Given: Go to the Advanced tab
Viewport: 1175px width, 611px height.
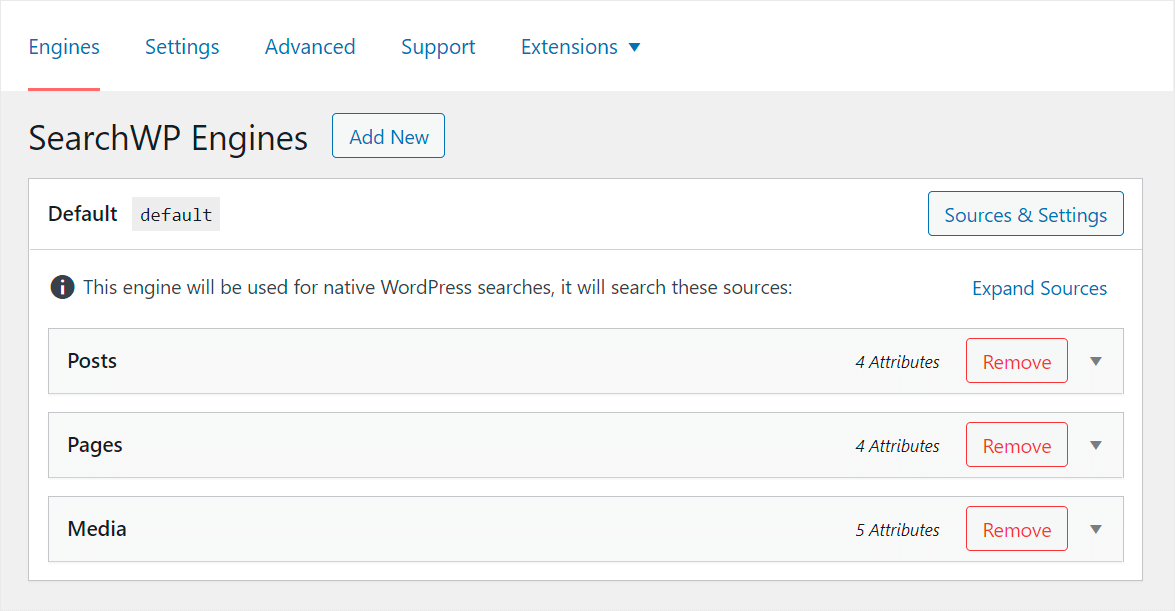Looking at the screenshot, I should 310,46.
